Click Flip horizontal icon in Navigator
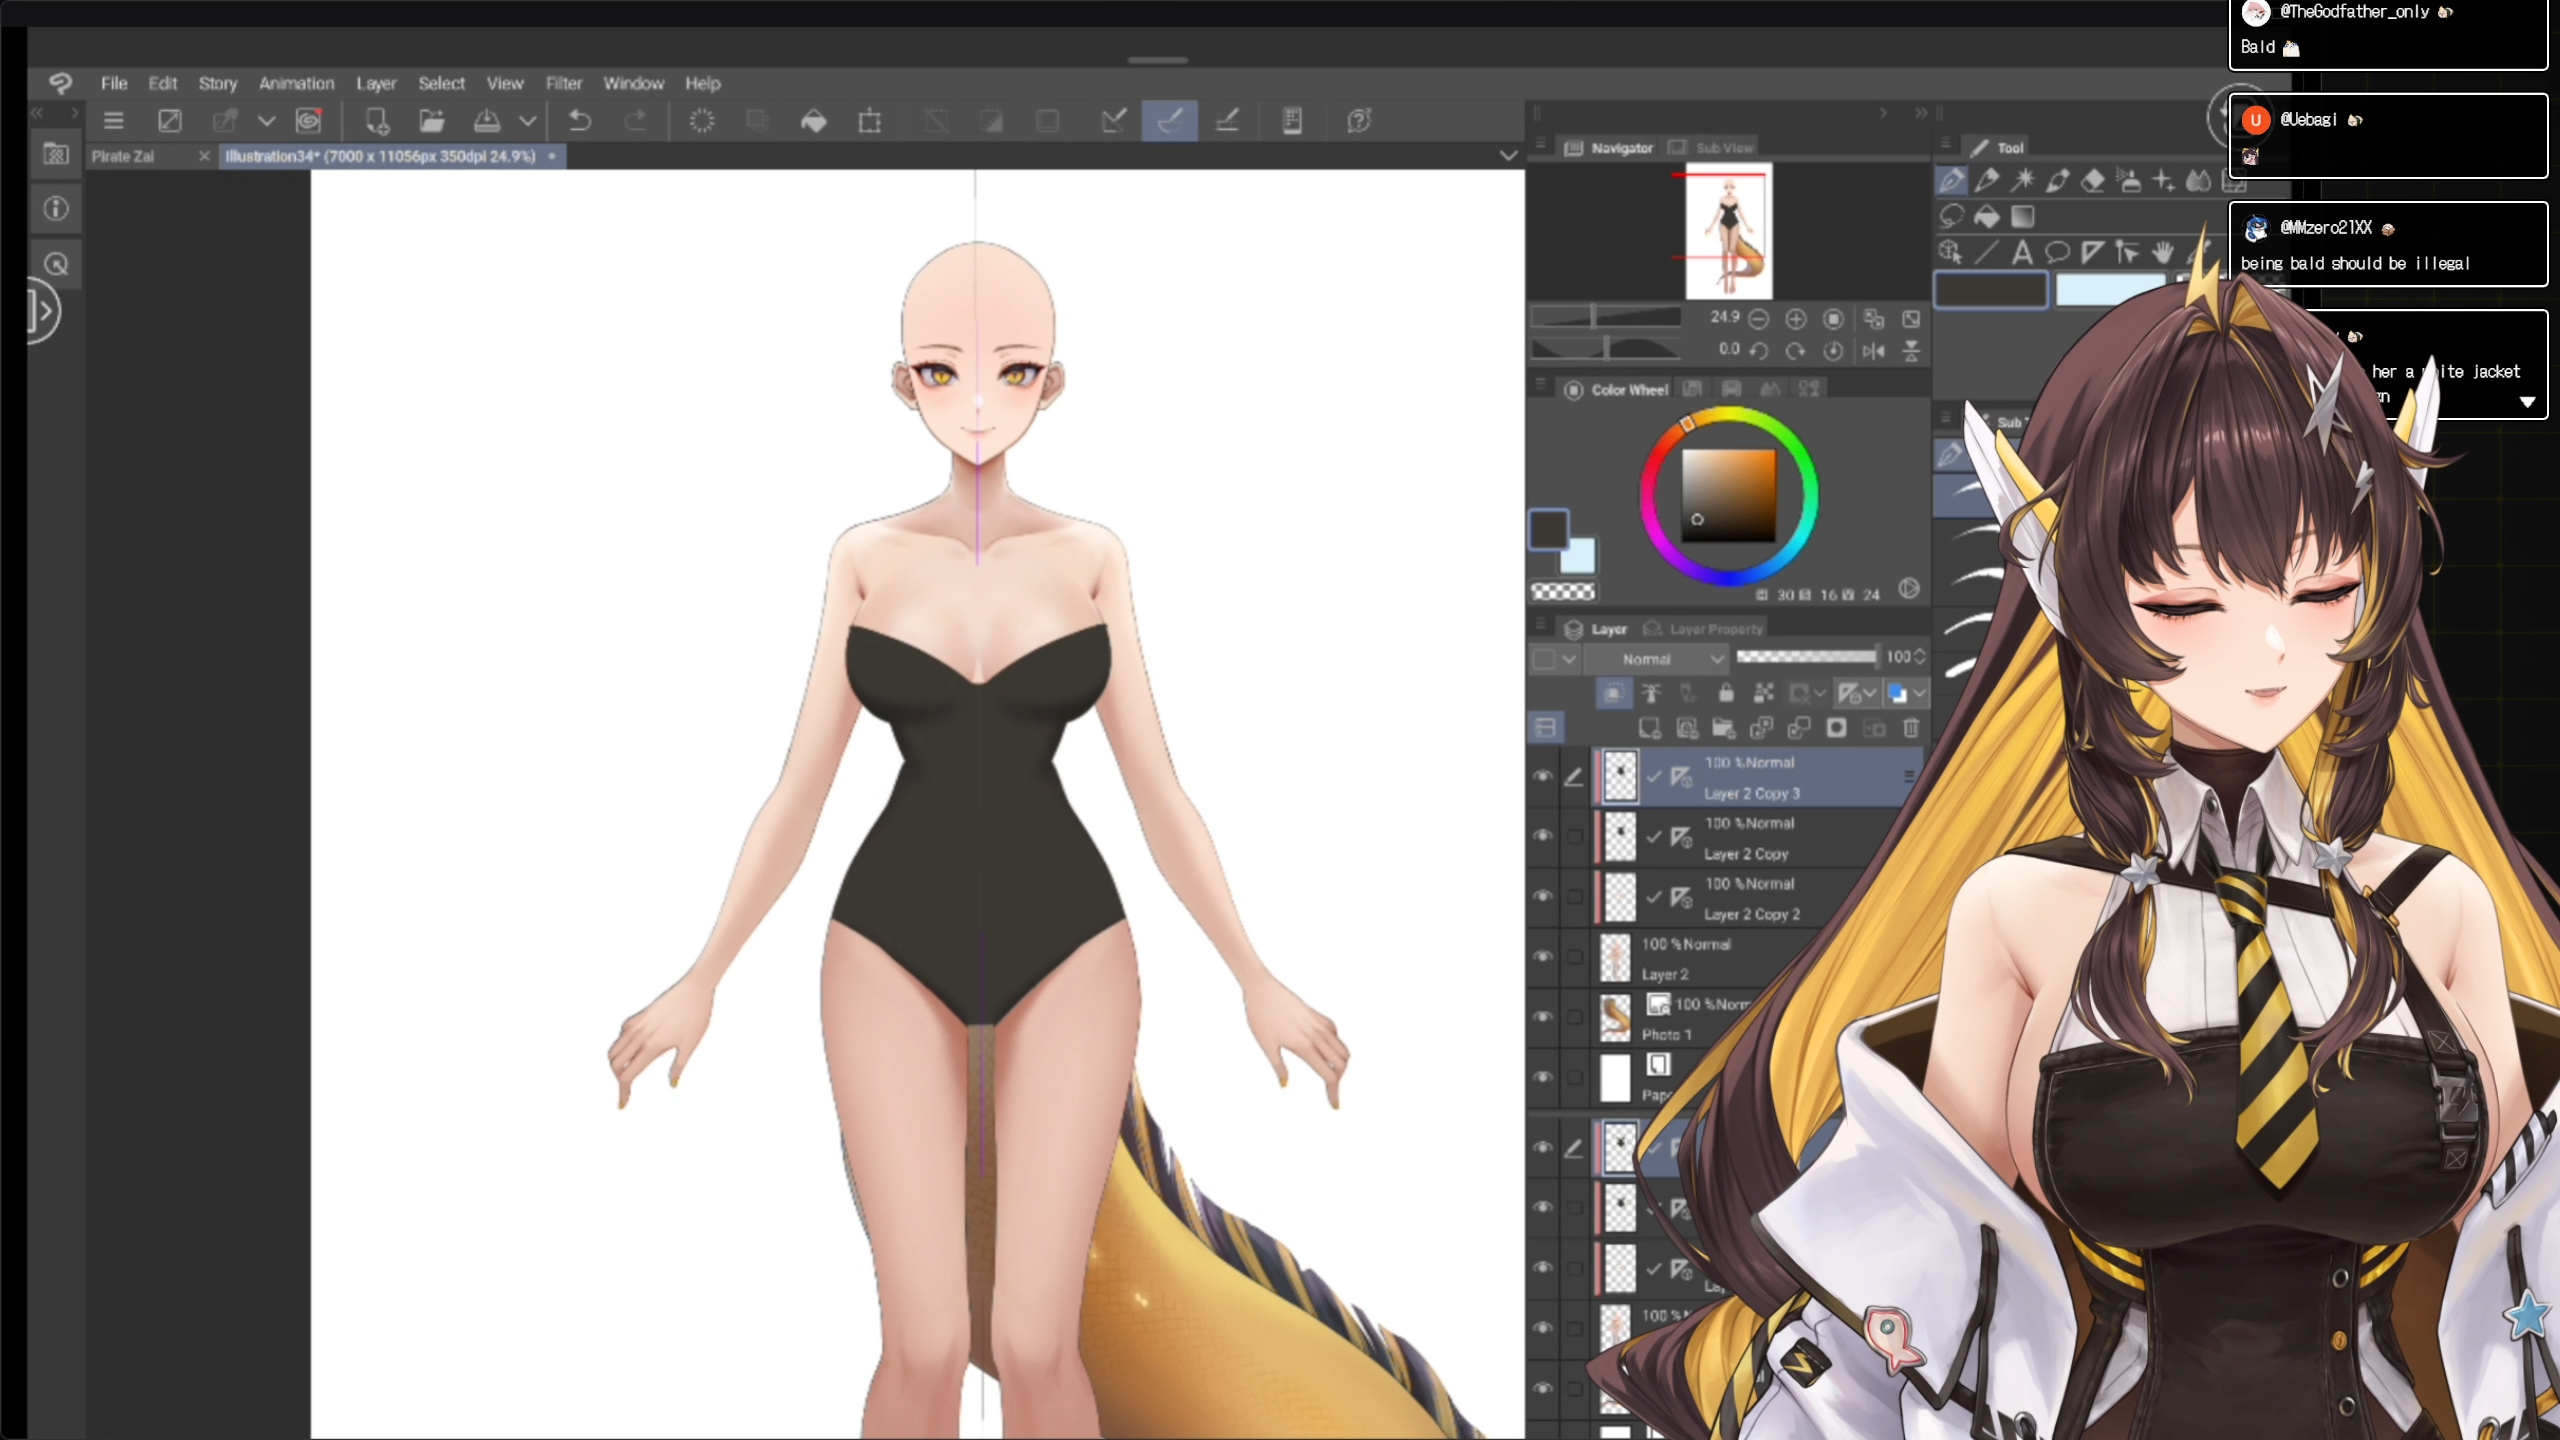2560x1440 pixels. 1873,351
